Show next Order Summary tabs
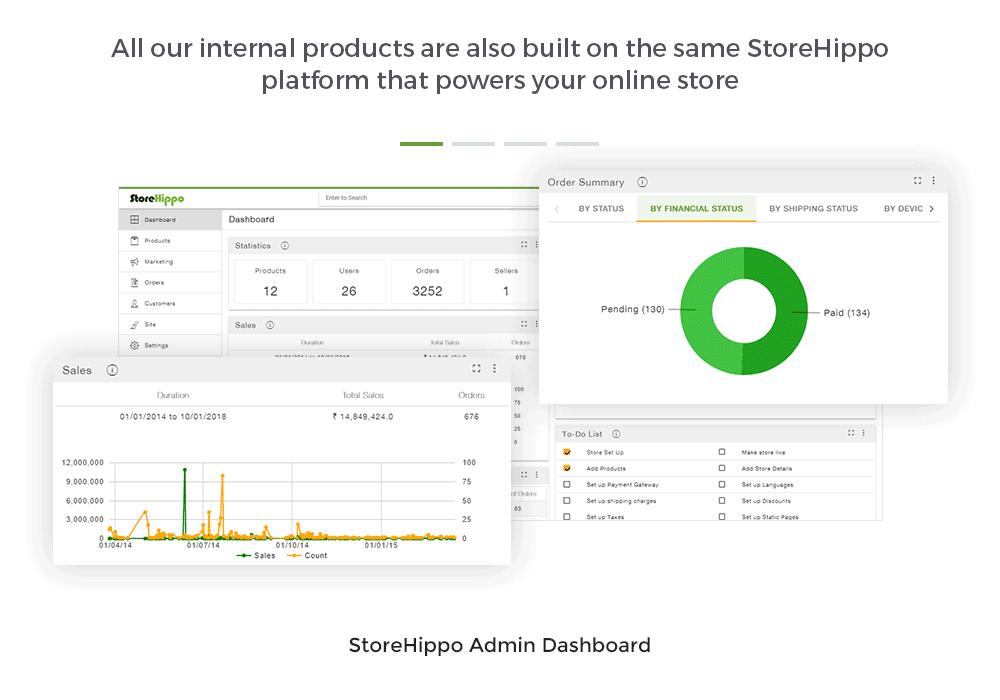This screenshot has width=1000, height=700. tap(932, 208)
